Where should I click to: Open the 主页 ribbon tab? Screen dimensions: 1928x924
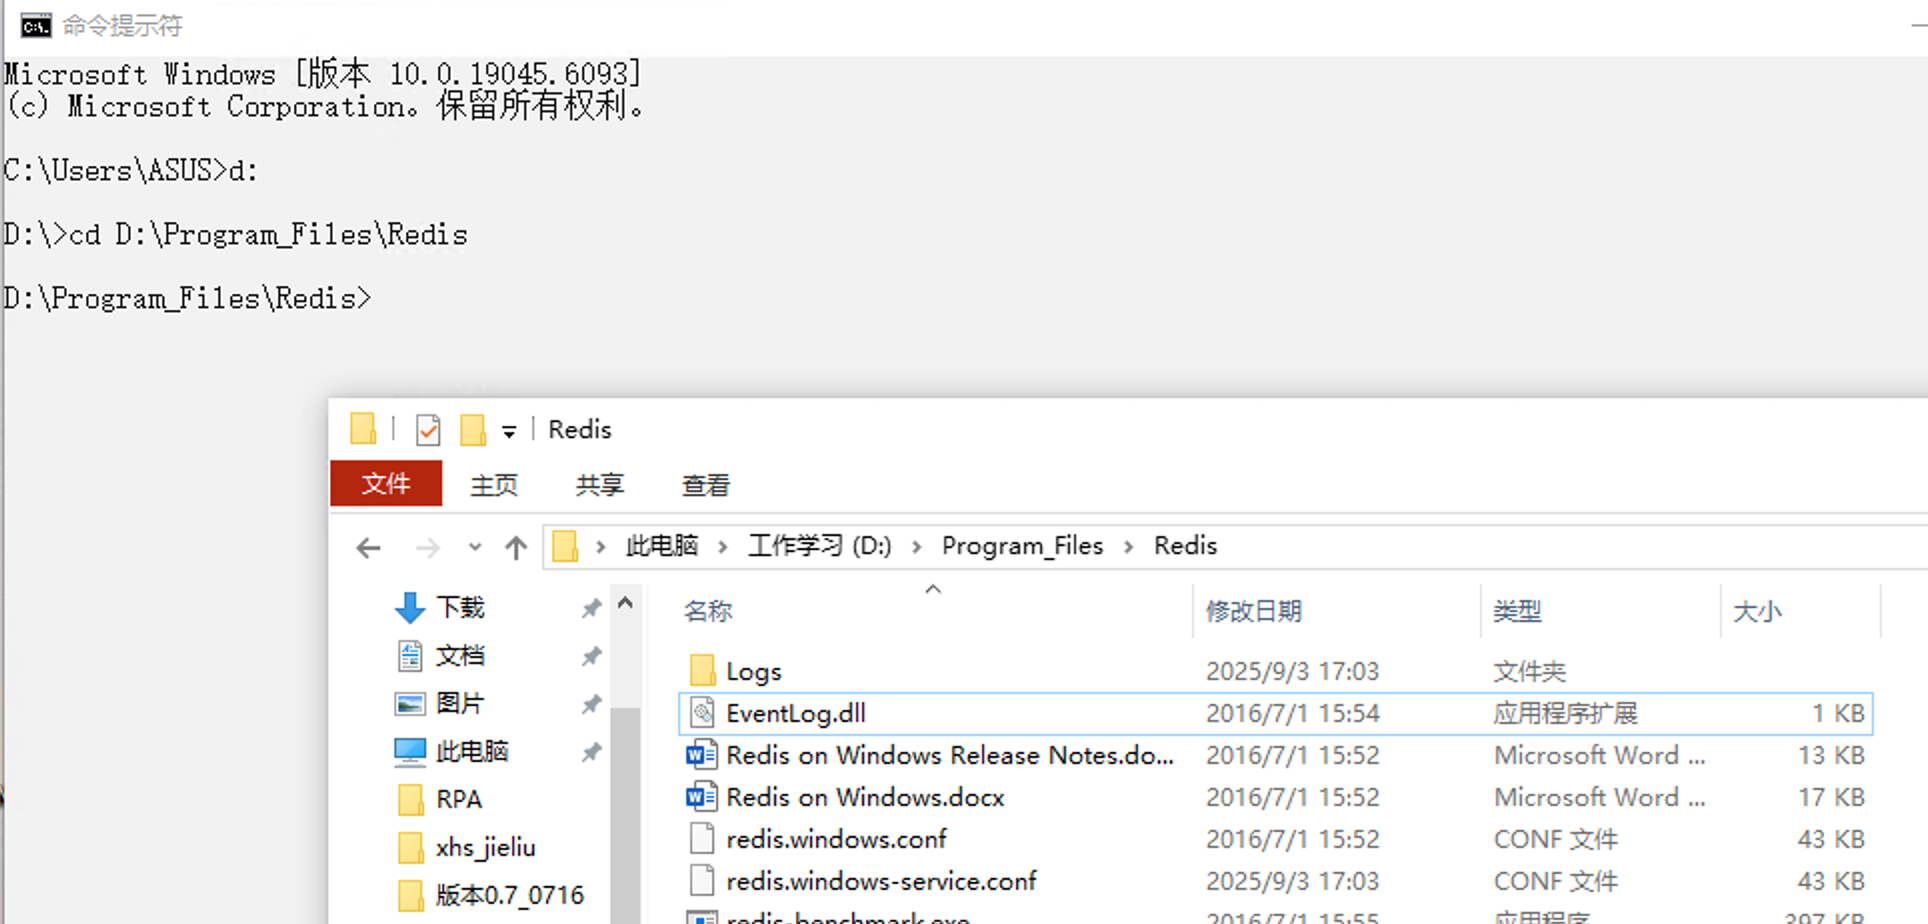tap(494, 485)
